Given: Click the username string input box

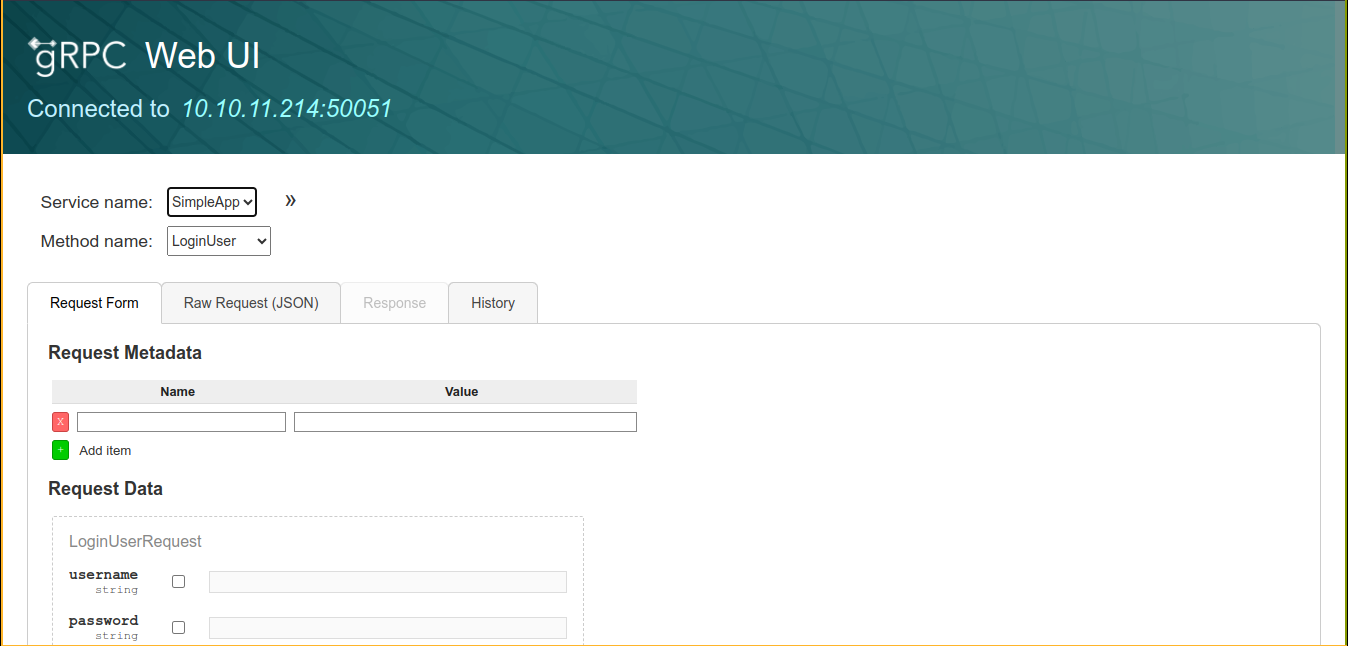Looking at the screenshot, I should pyautogui.click(x=387, y=582).
